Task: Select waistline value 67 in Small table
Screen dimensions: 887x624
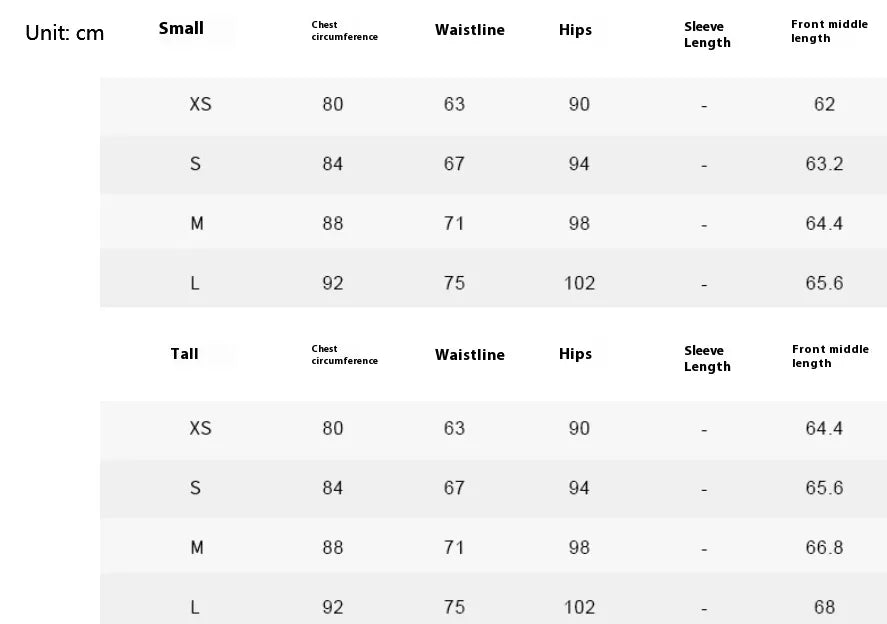Action: [x=454, y=164]
